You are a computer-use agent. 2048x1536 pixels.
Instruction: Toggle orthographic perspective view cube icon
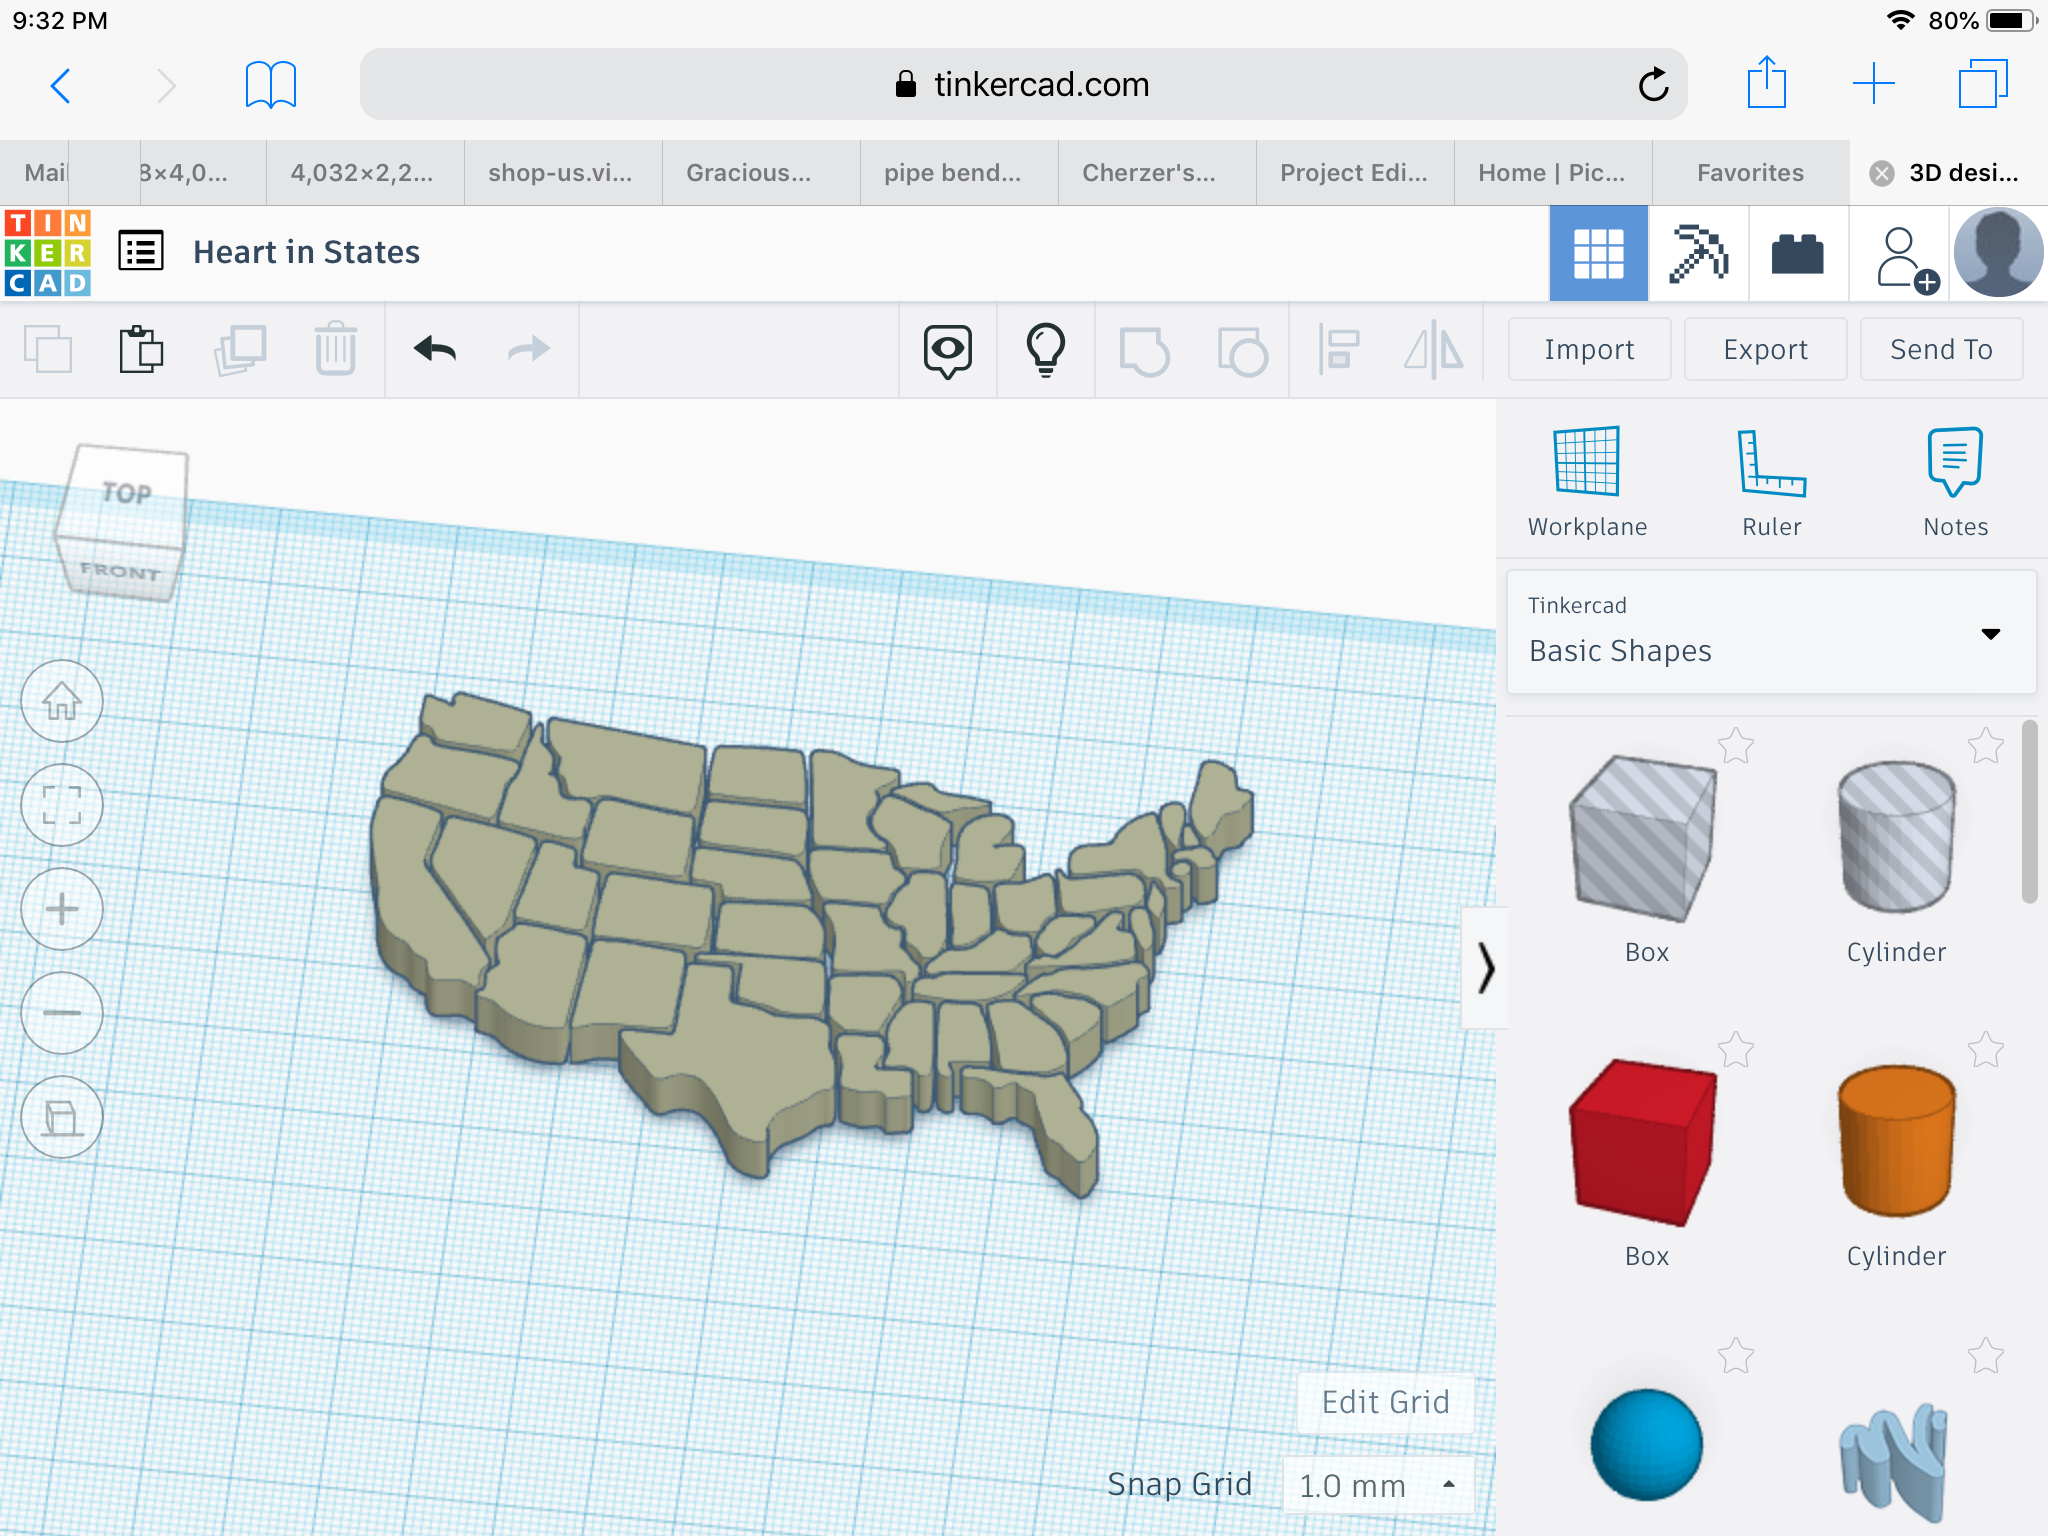point(62,1117)
